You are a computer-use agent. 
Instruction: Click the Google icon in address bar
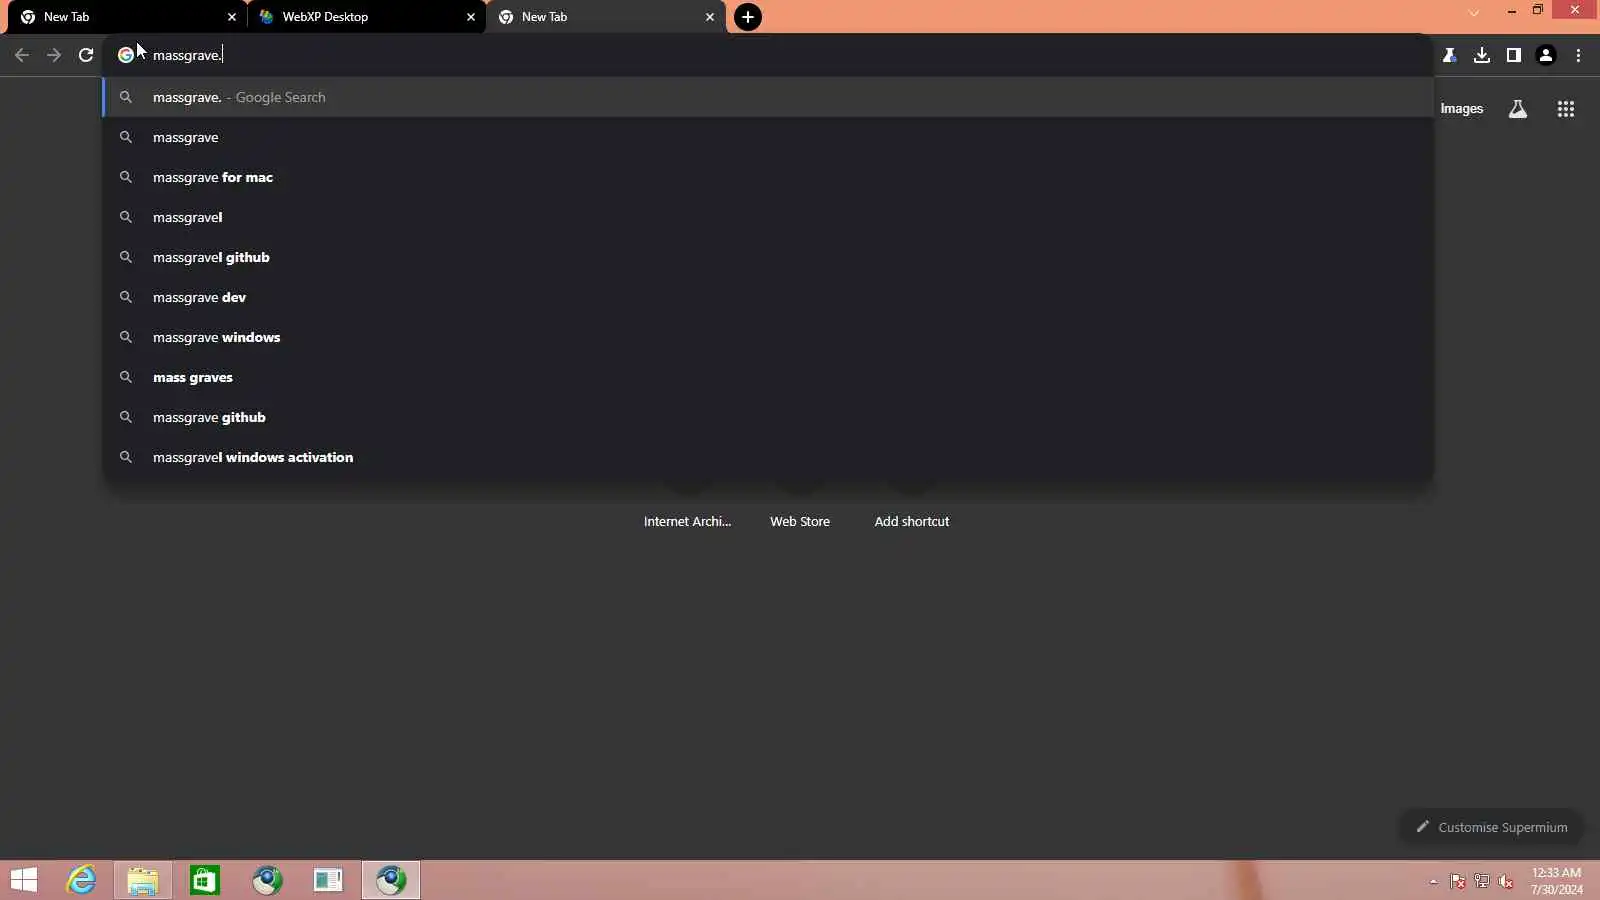(126, 55)
